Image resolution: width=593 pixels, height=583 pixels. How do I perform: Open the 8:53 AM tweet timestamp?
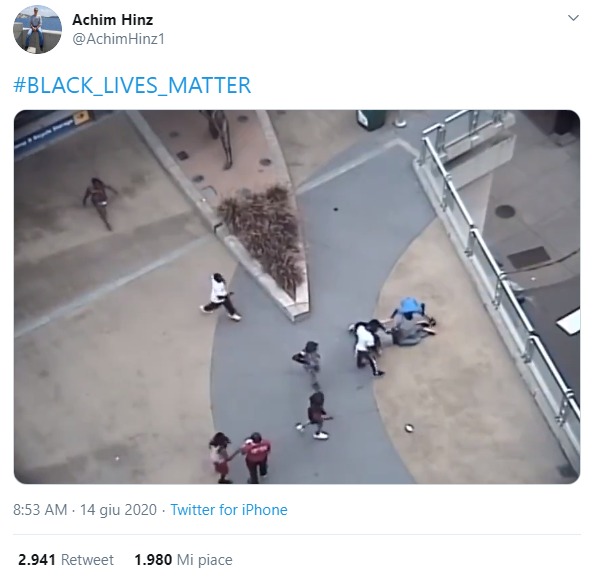tap(40, 510)
